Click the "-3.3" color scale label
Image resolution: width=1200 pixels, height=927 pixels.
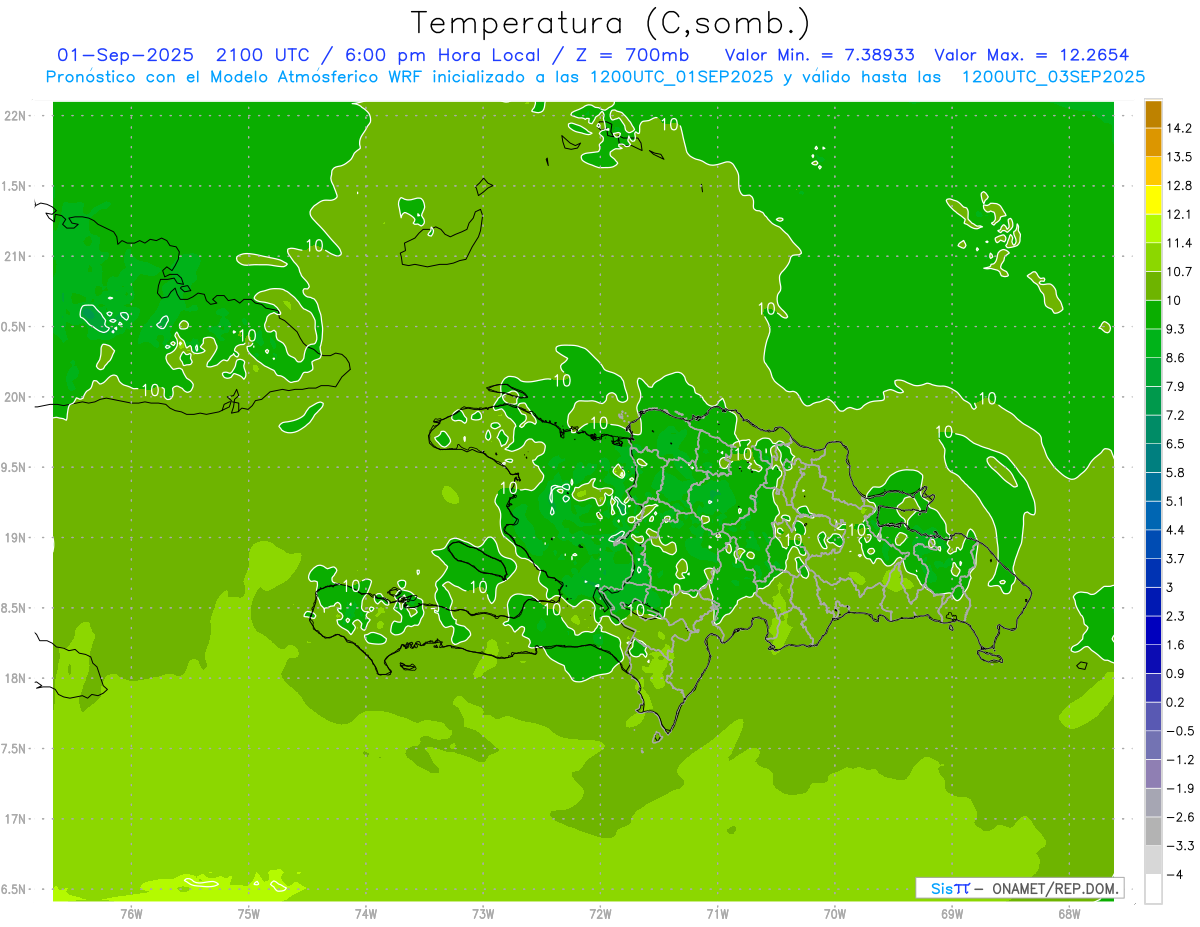point(1180,846)
